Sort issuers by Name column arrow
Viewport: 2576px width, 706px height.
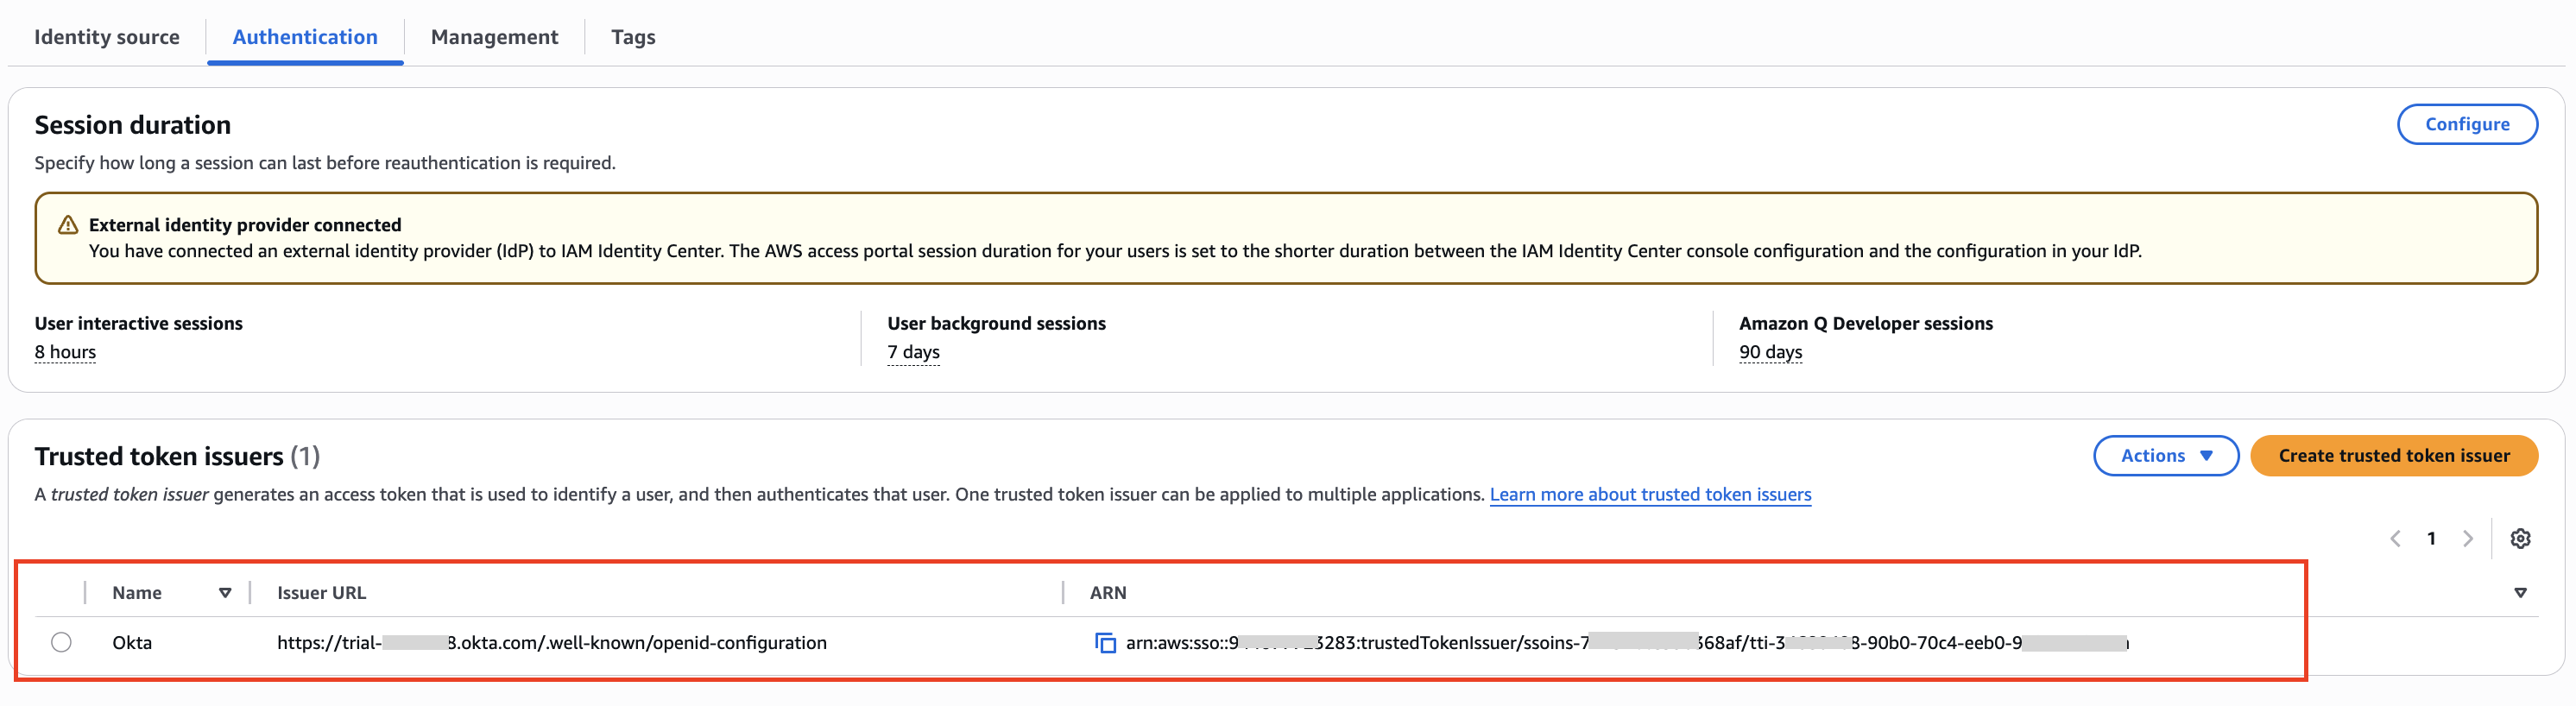point(225,593)
